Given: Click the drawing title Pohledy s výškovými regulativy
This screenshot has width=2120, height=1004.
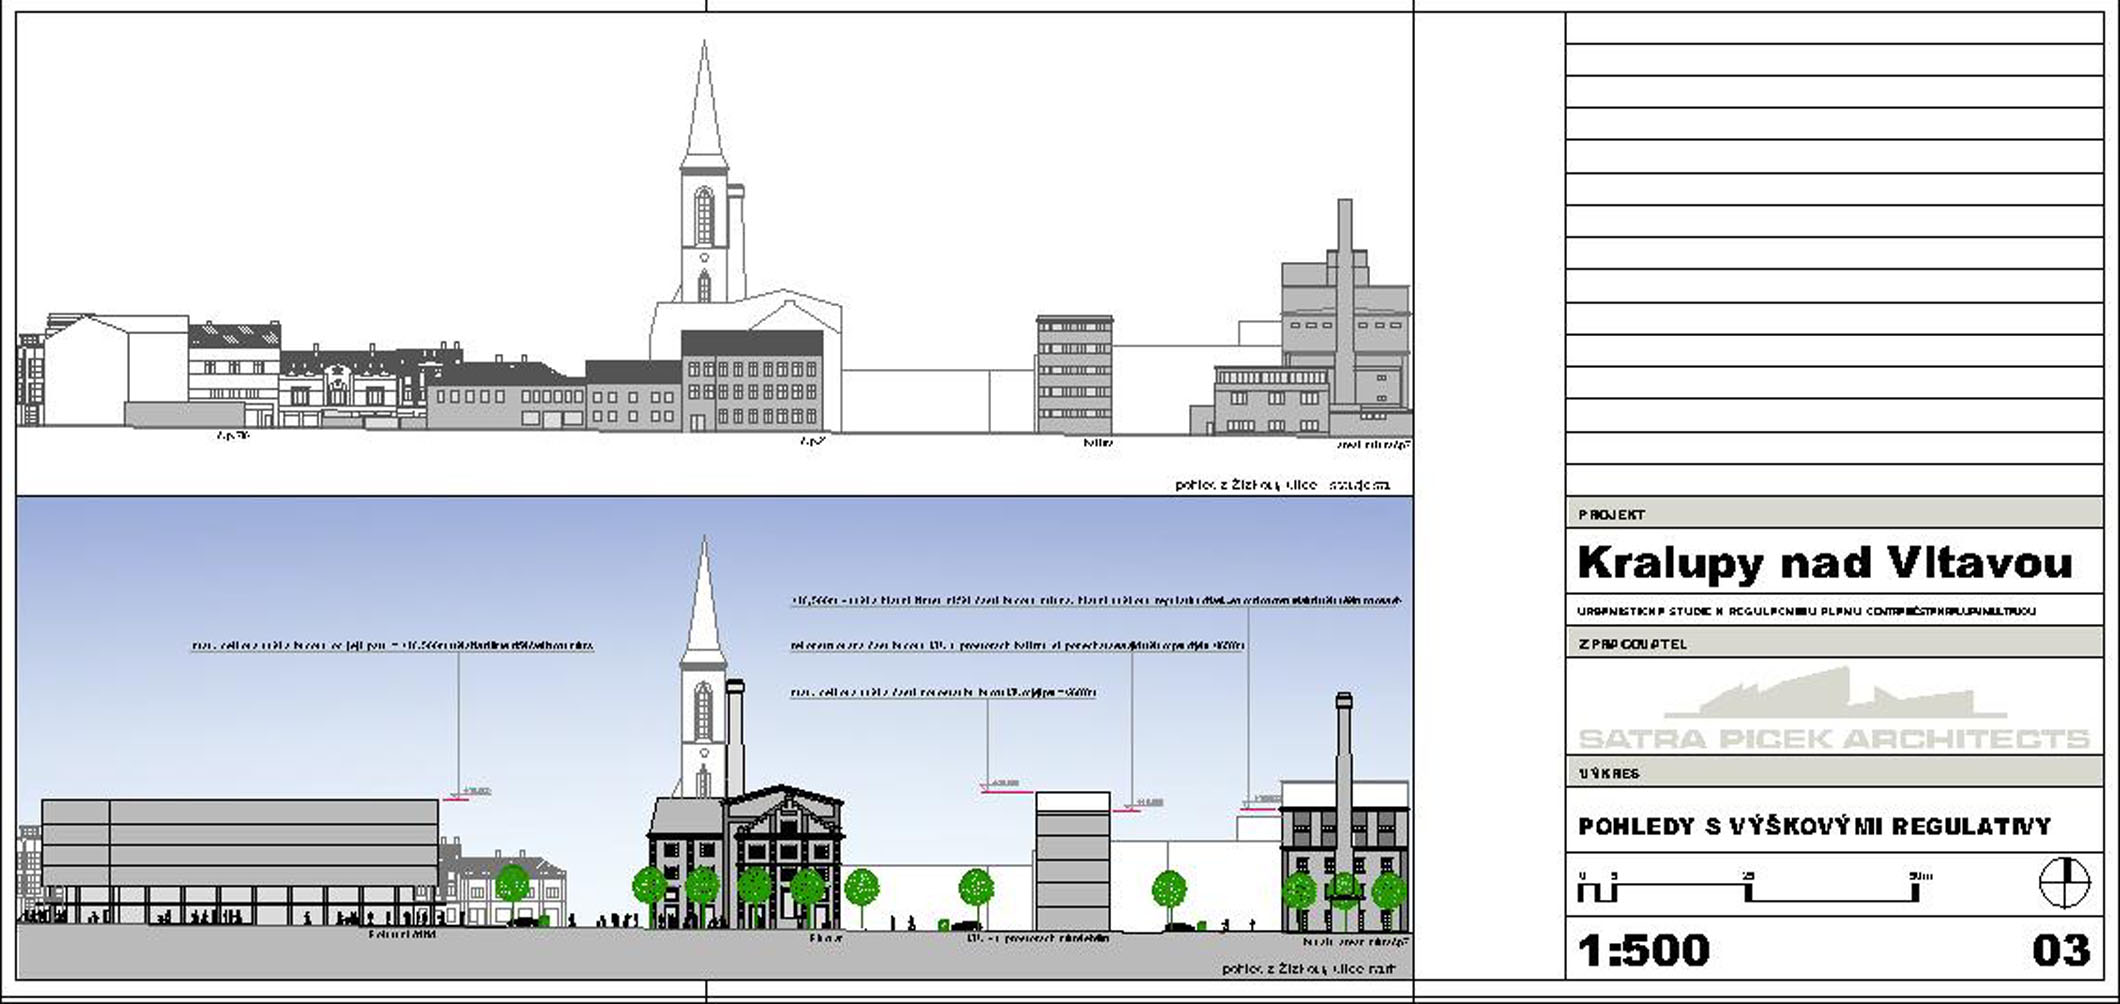Looking at the screenshot, I should point(1814,827).
